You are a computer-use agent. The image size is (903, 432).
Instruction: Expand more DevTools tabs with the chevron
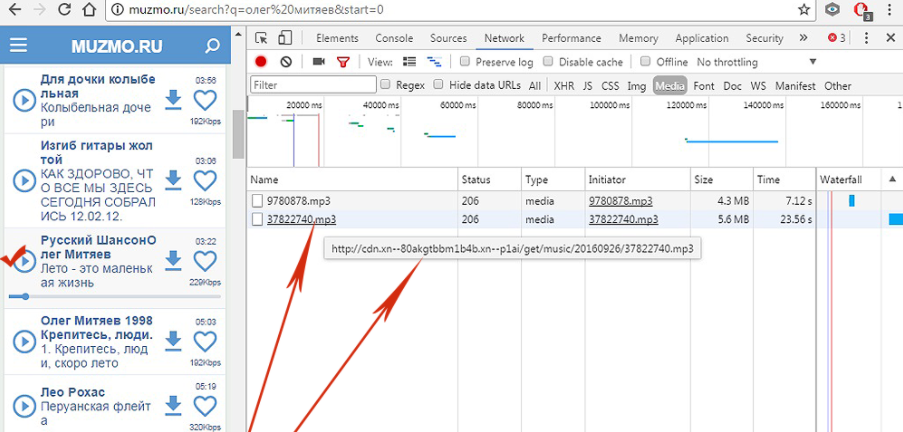(803, 38)
